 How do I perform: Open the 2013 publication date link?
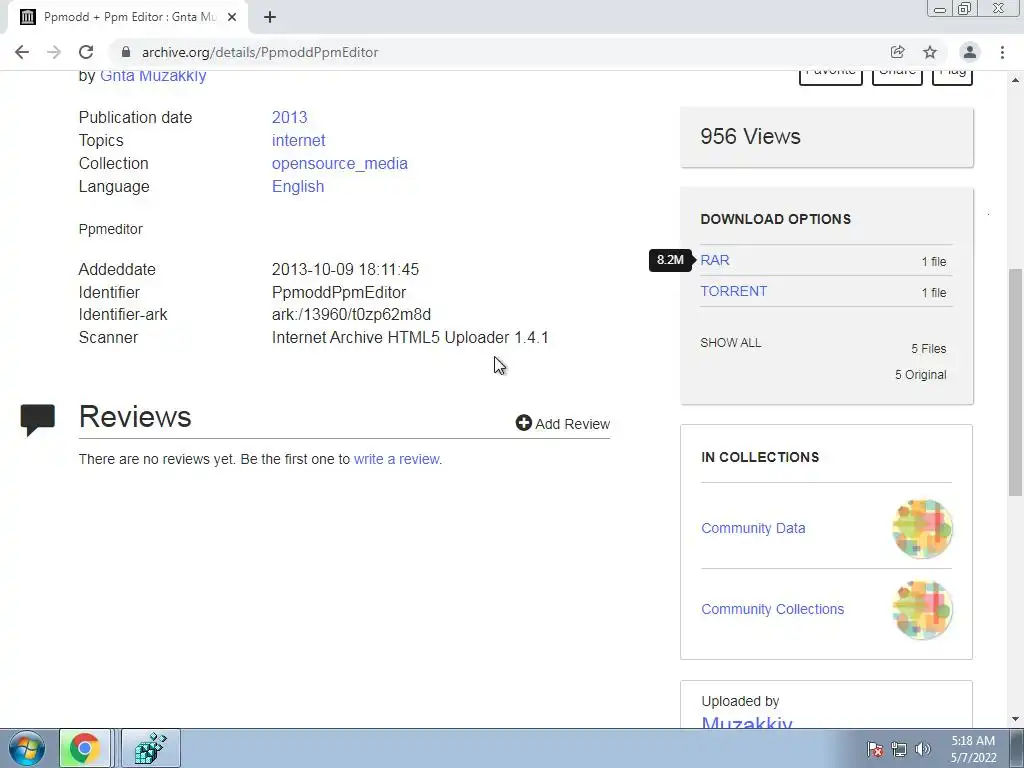point(289,118)
